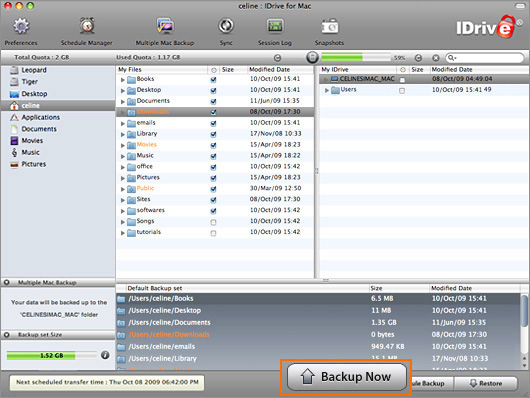Screen dimensions: 530x398
Task: Collapse the Backup set Size panel
Action: (x=6, y=335)
